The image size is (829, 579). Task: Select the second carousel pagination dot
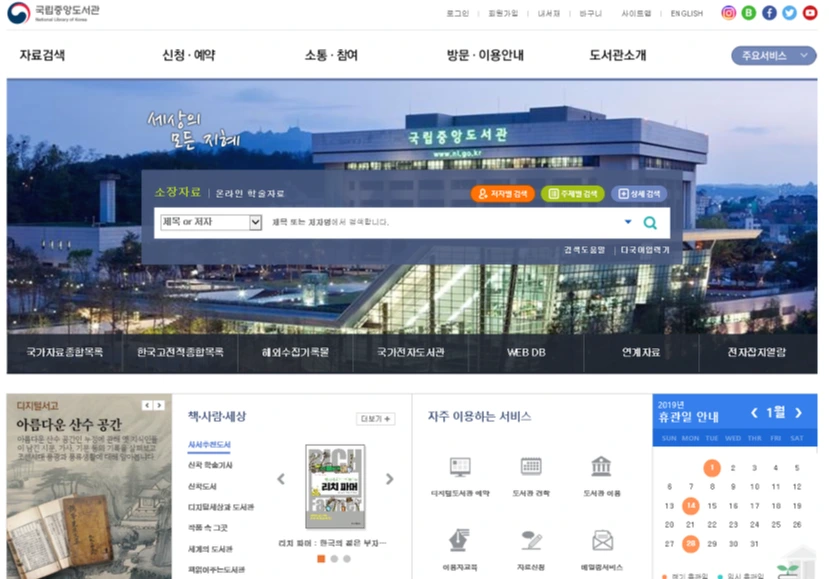click(x=334, y=559)
